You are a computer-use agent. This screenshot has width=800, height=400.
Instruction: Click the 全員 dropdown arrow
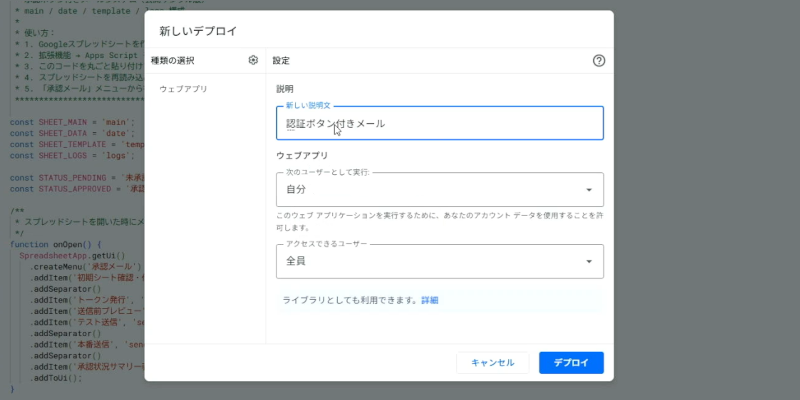click(589, 261)
